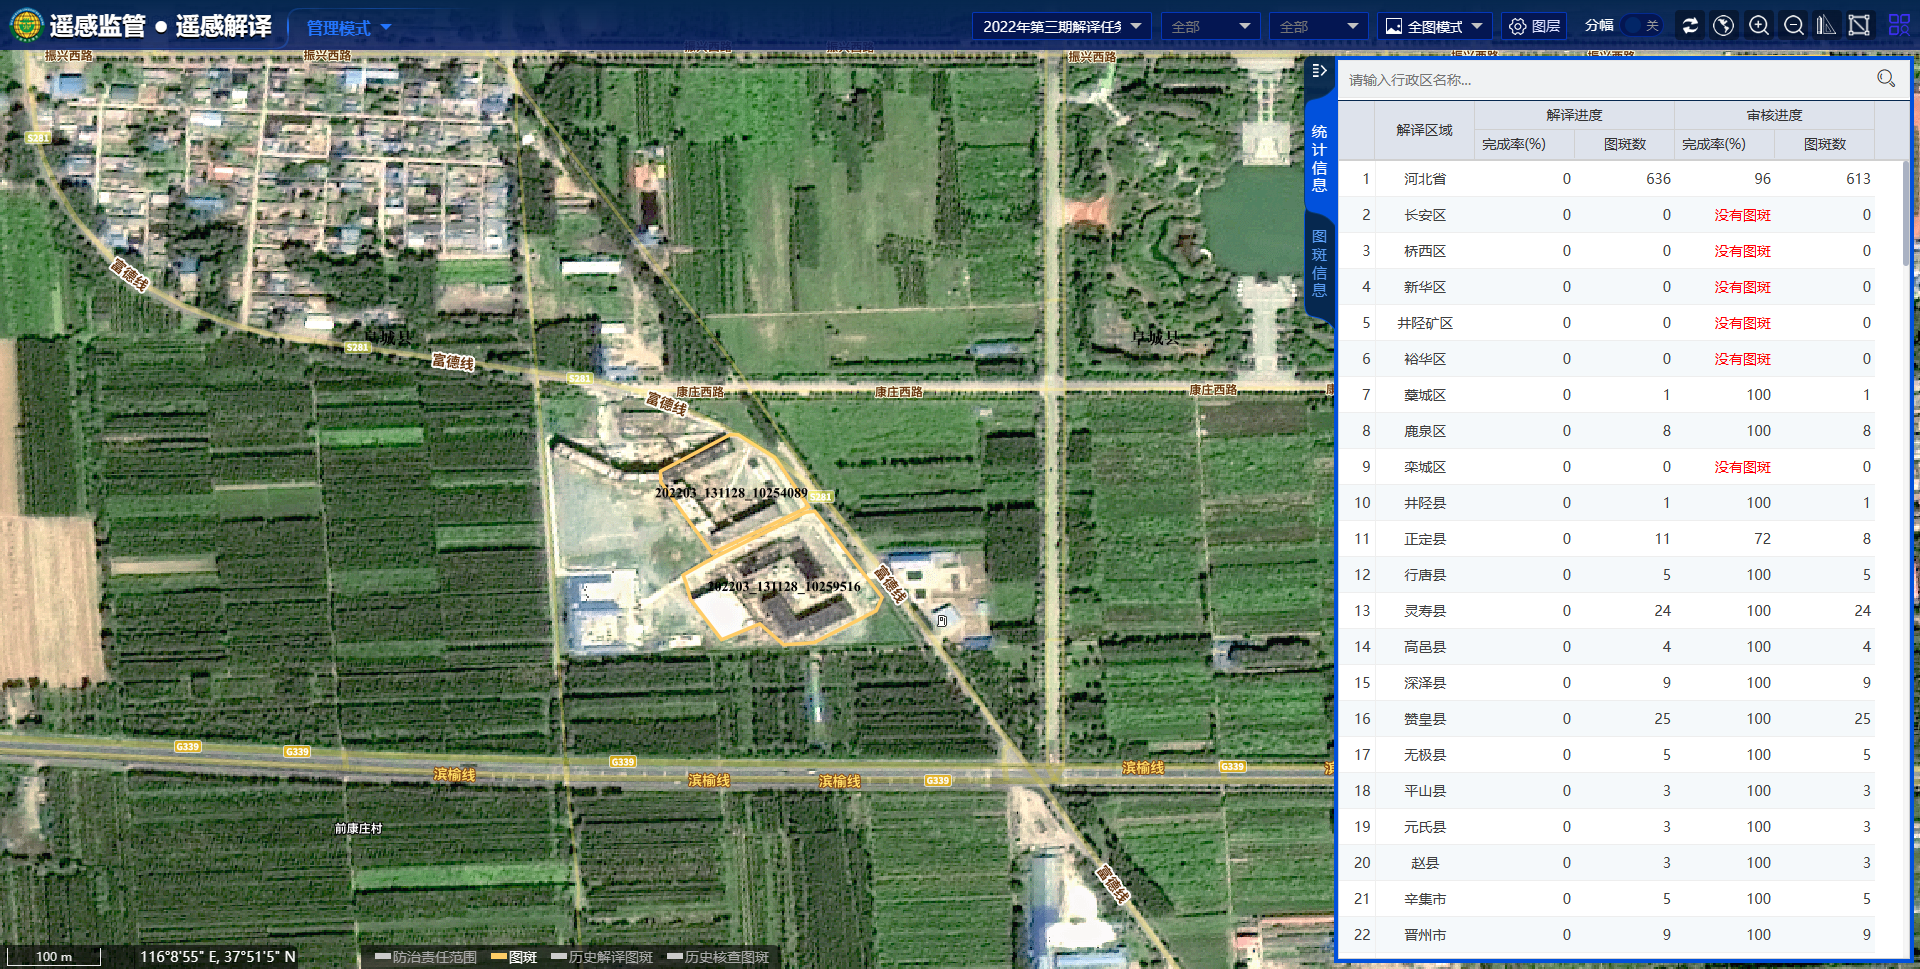Toggle the 分幅 switch on
The image size is (1920, 969).
click(x=1641, y=26)
